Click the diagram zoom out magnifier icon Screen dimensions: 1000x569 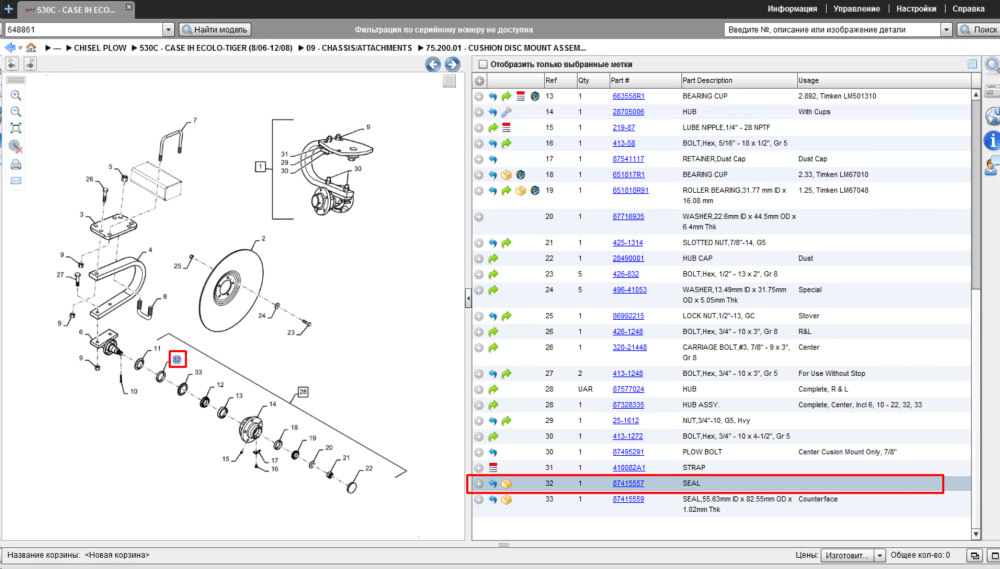tap(16, 112)
